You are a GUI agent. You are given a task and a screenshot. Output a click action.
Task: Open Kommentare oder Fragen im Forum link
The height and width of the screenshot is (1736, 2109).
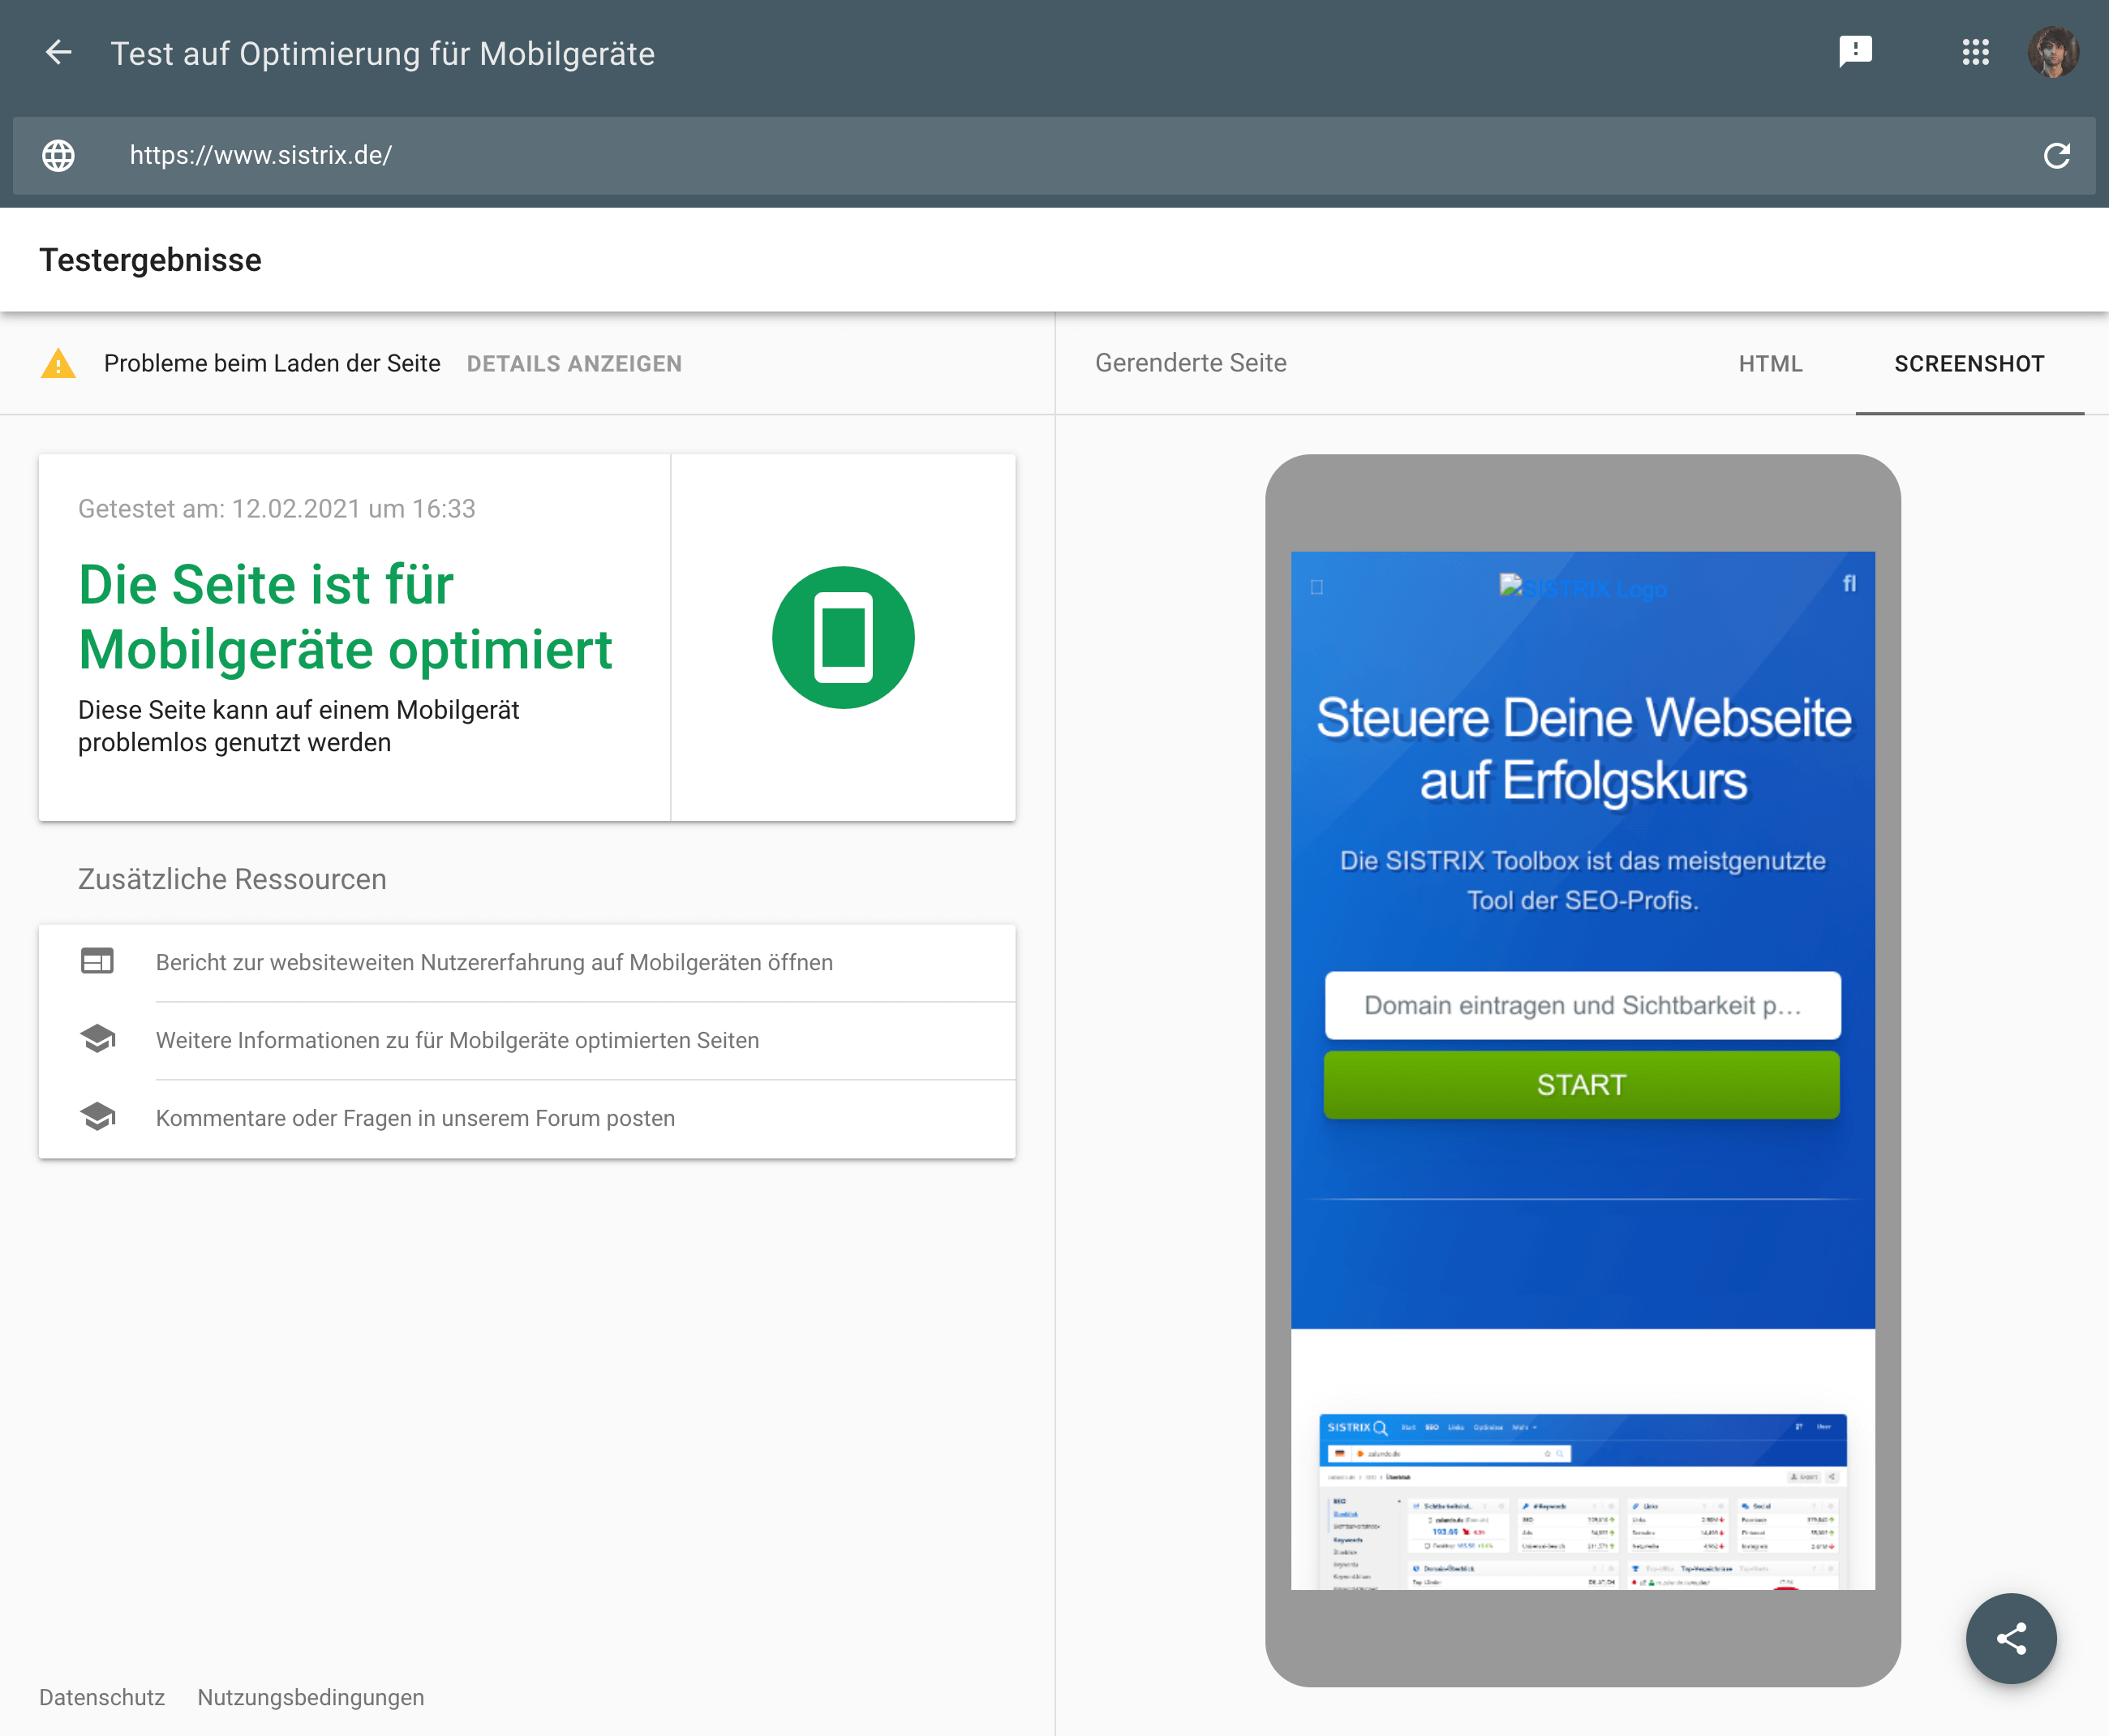pyautogui.click(x=415, y=1118)
